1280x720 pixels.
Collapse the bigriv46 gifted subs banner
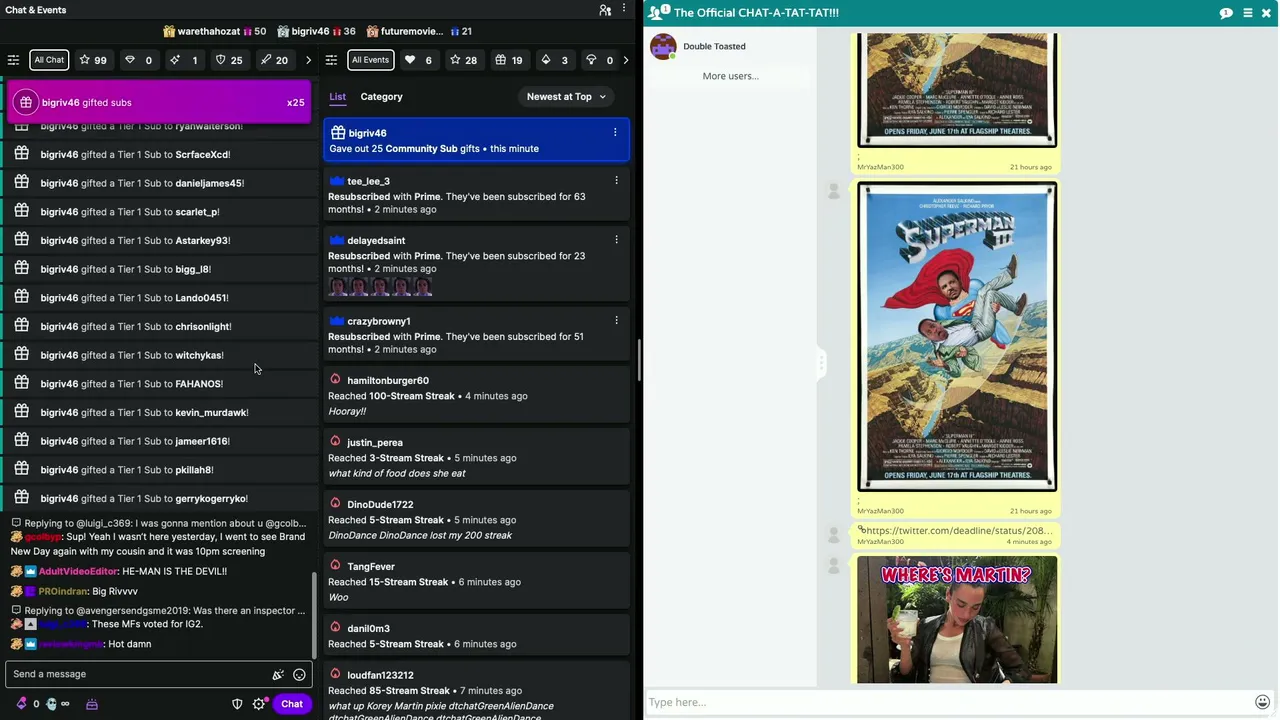point(160,102)
